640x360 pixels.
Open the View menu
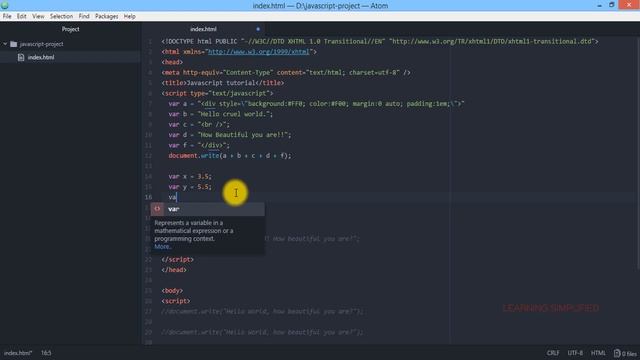38,16
